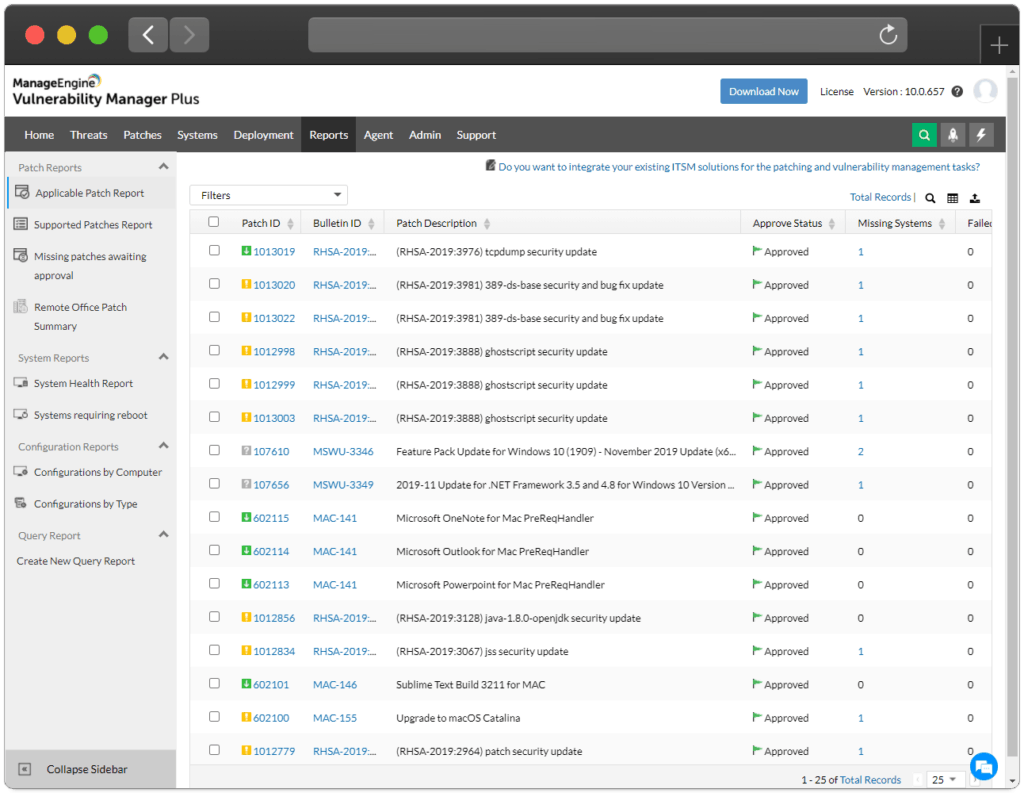Open the rocket quick-launch icon
This screenshot has width=1024, height=793.
pyautogui.click(x=953, y=135)
